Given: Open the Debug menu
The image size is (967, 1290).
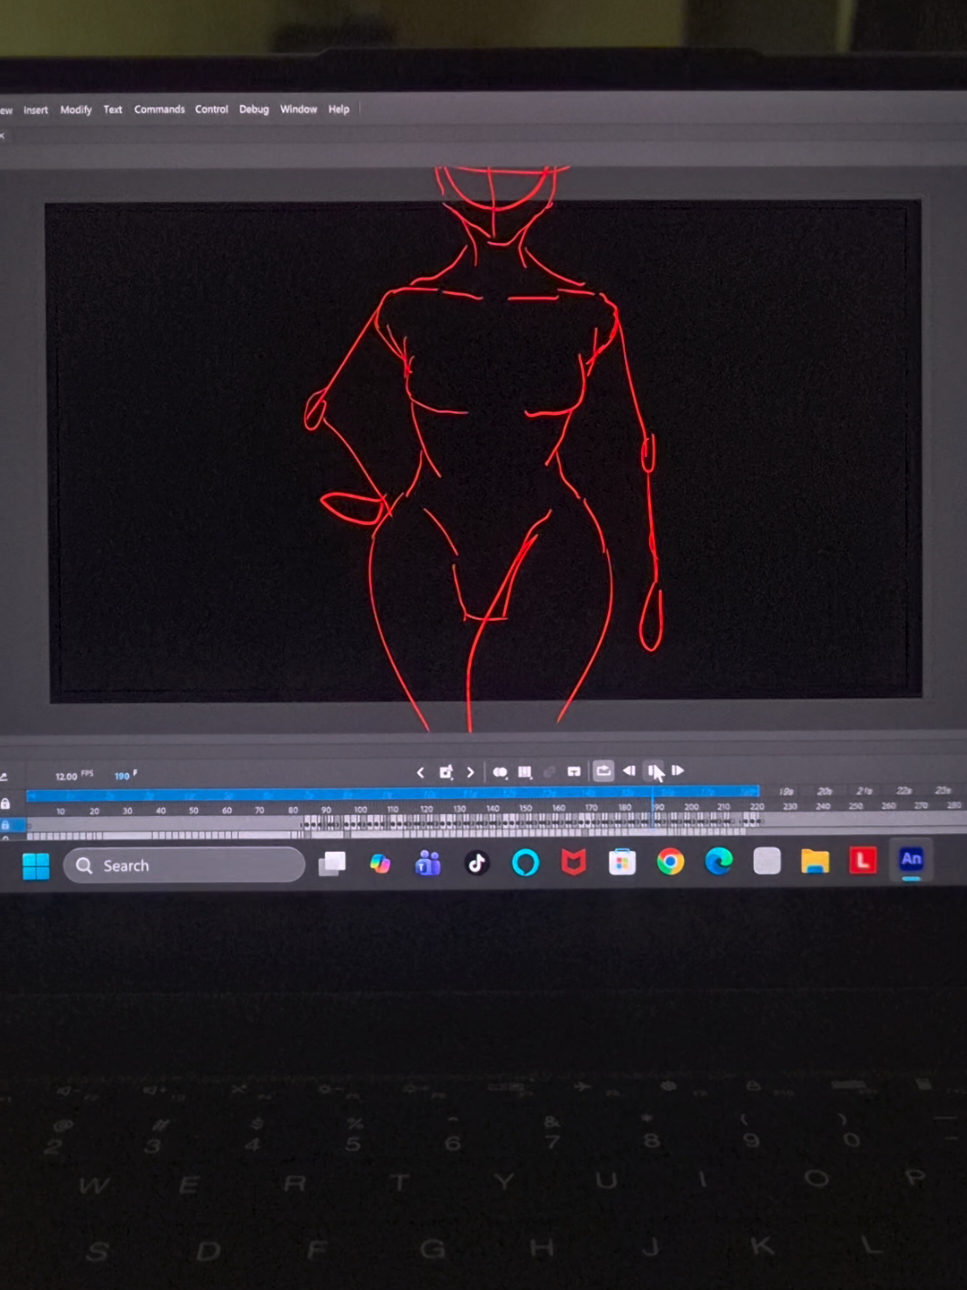Looking at the screenshot, I should [254, 110].
